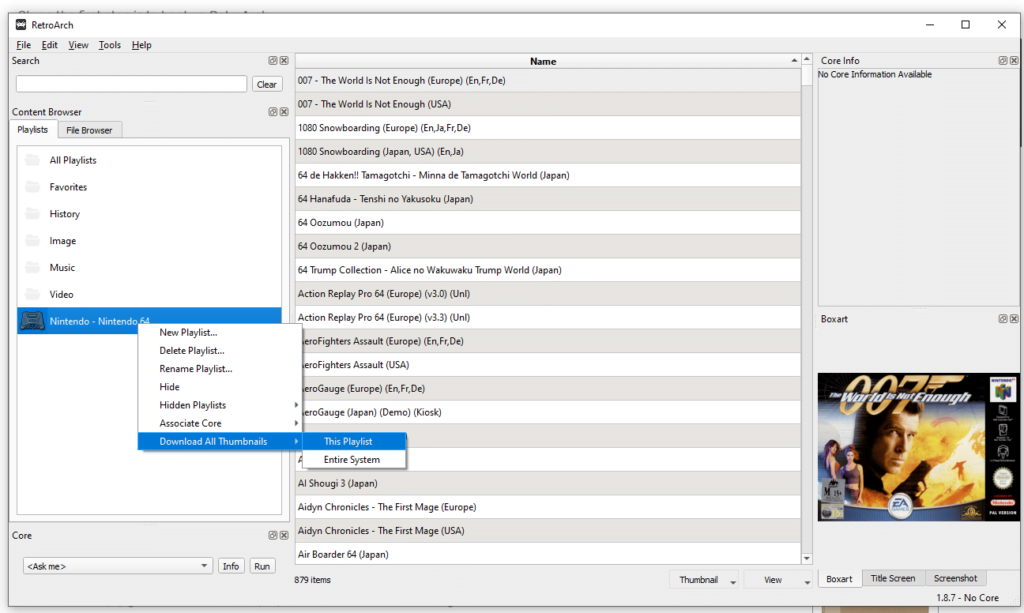Close the Boxart panel
Image resolution: width=1024 pixels, height=613 pixels.
[1014, 319]
